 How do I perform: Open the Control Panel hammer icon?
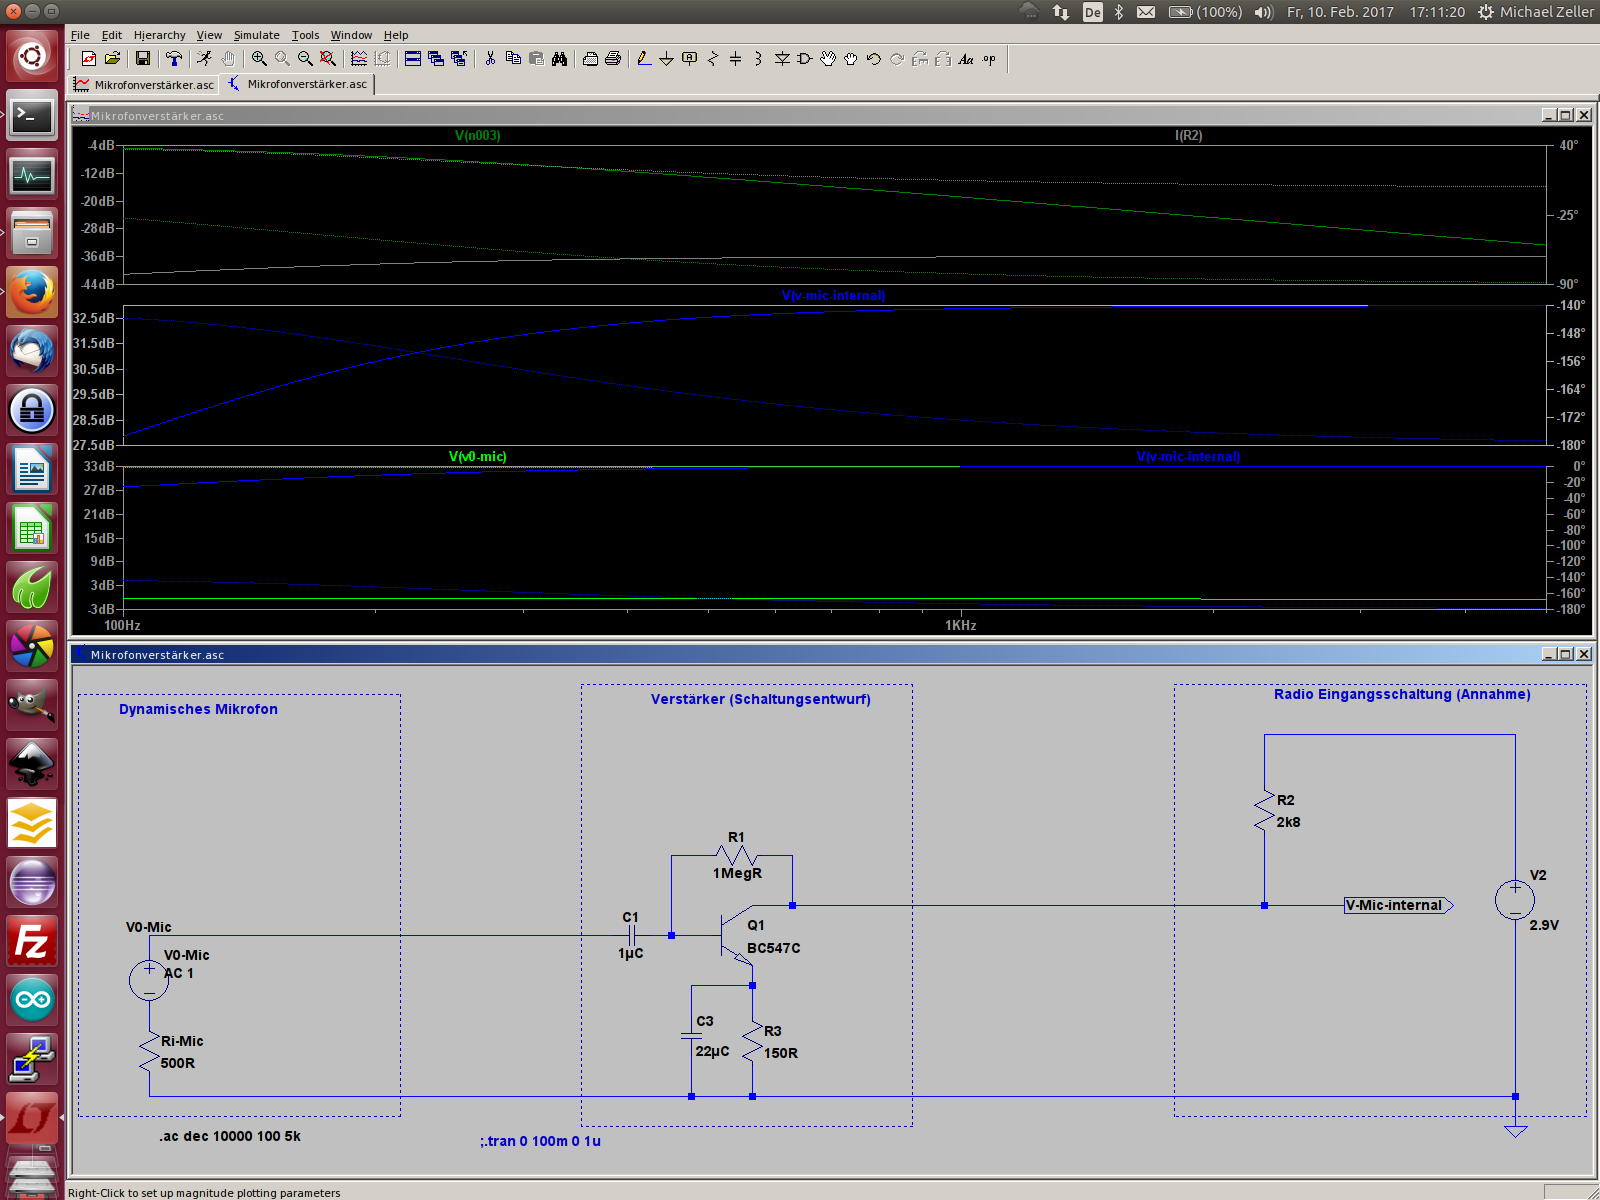click(x=174, y=59)
